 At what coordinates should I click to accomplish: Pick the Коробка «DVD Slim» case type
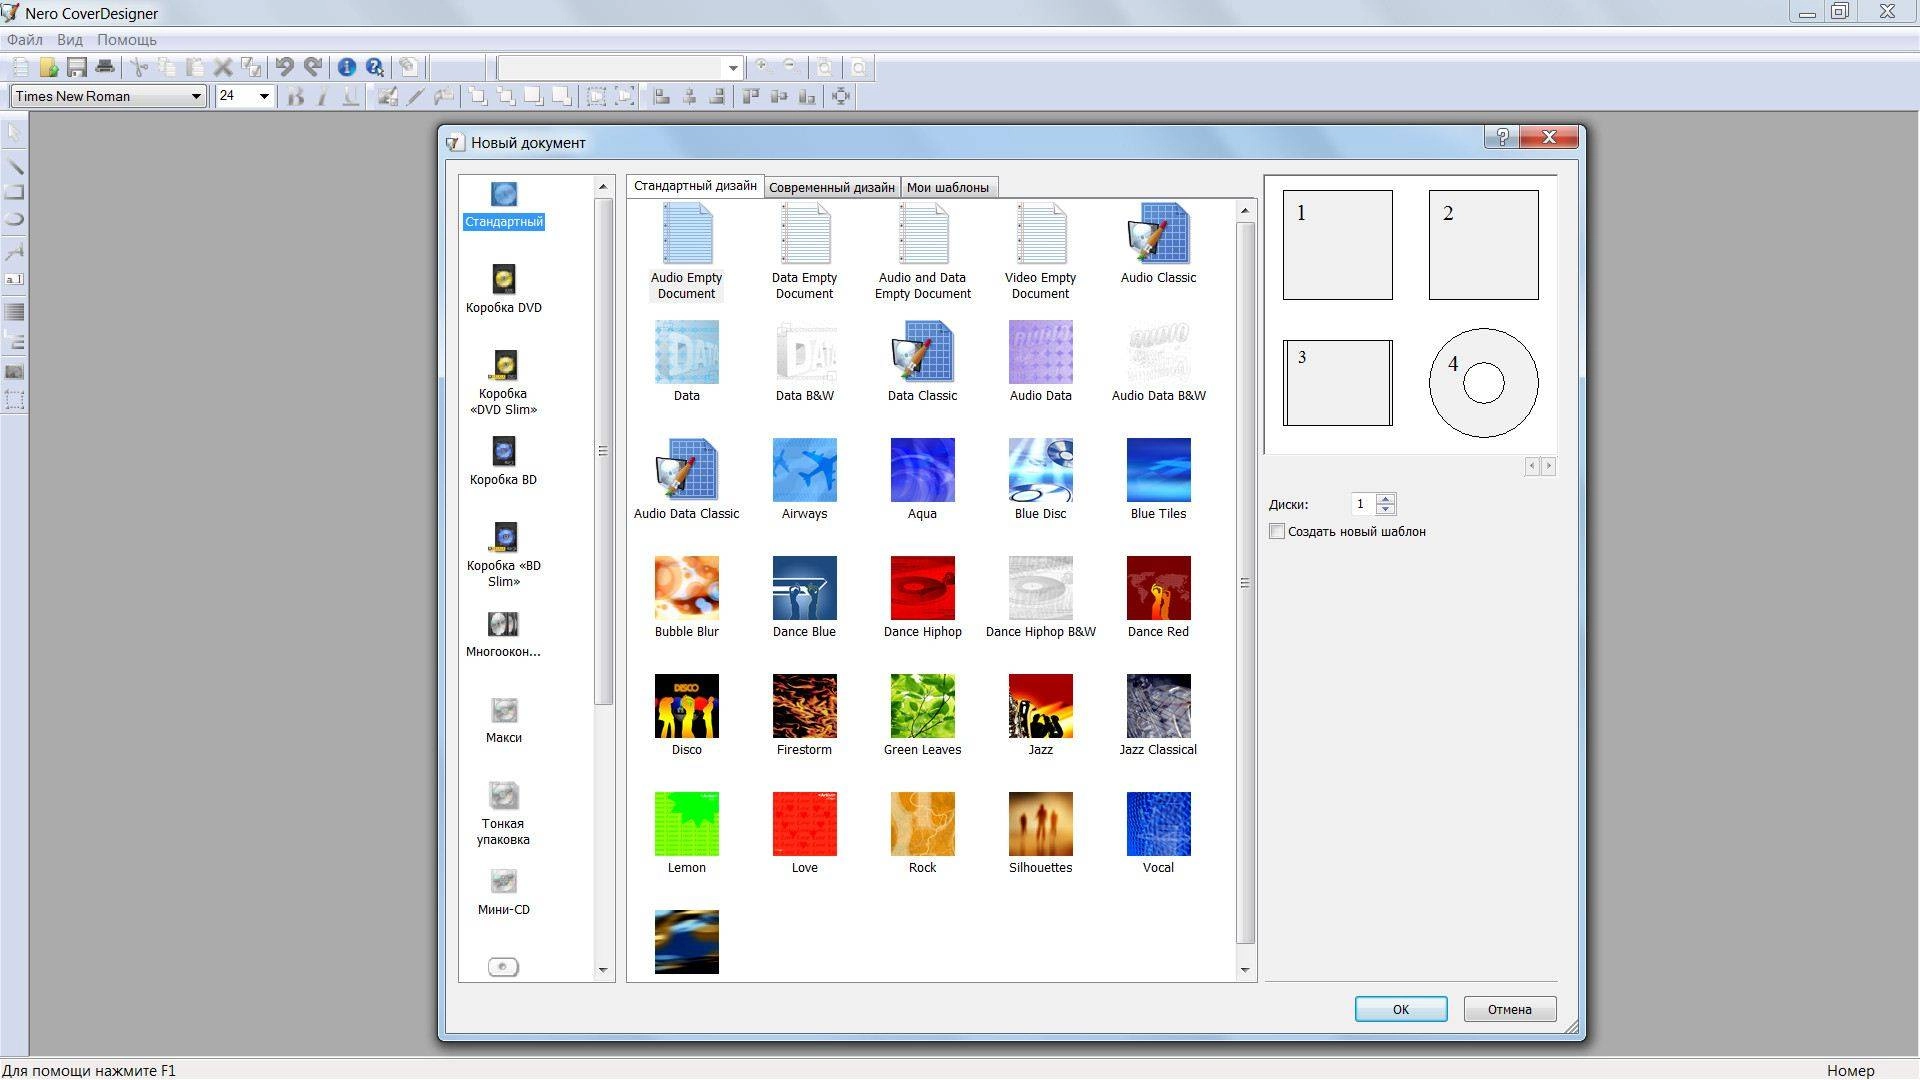pos(503,383)
